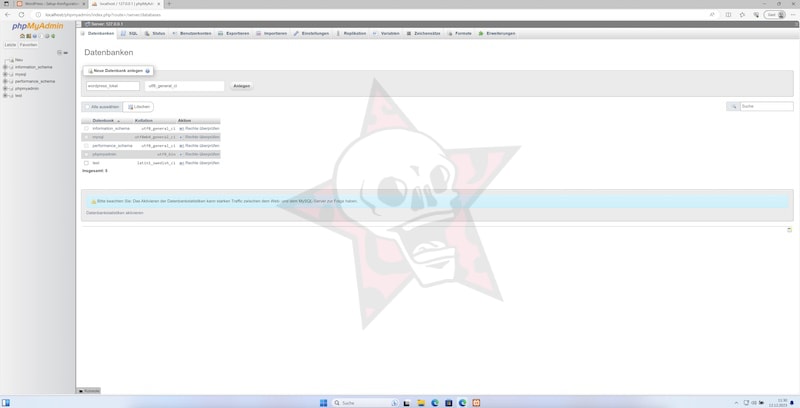
Task: Click the browser read aloud icon
Action: pos(712,15)
